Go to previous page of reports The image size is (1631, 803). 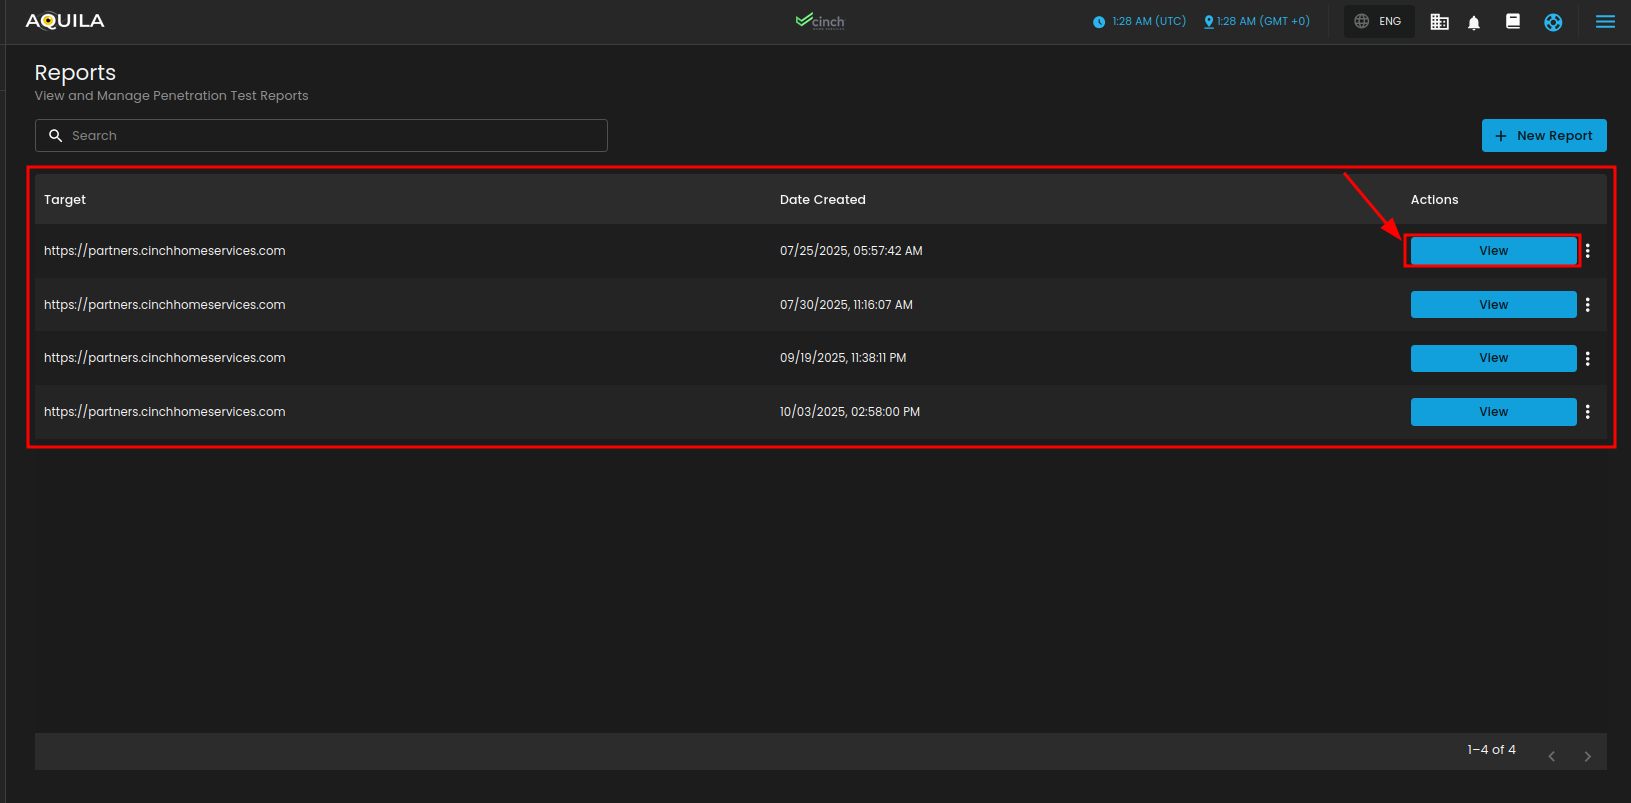[1551, 756]
